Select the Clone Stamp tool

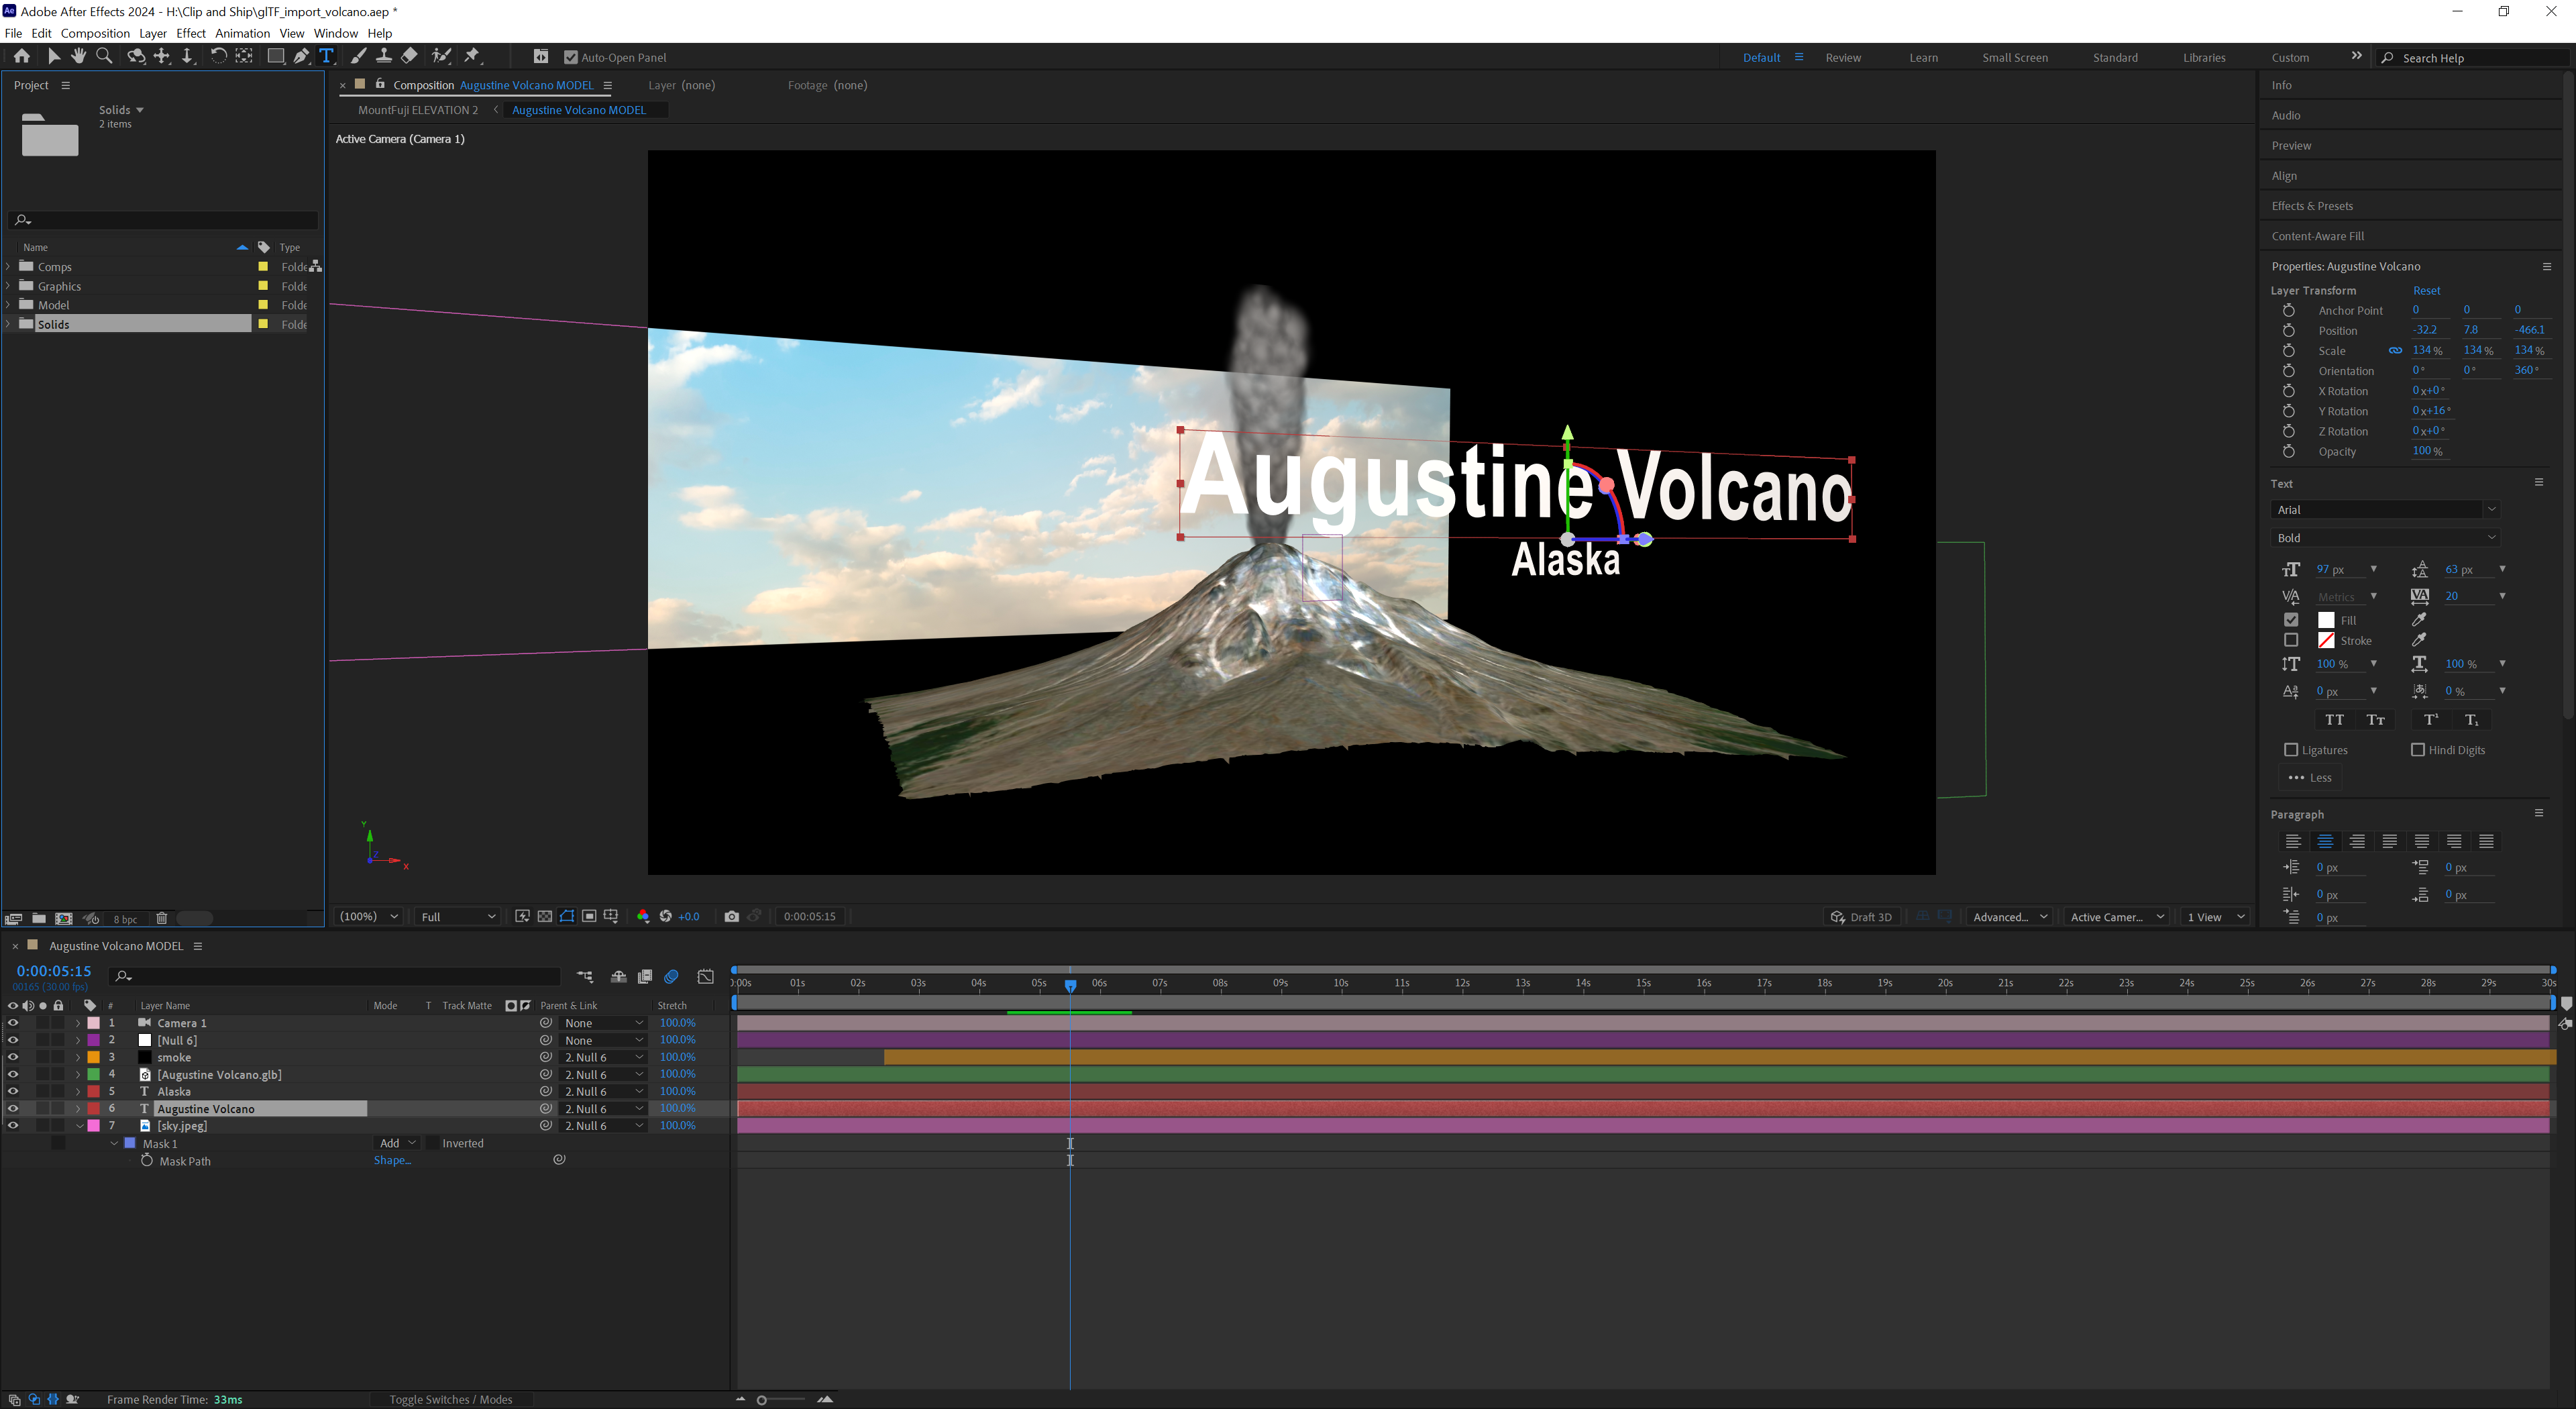(x=384, y=56)
